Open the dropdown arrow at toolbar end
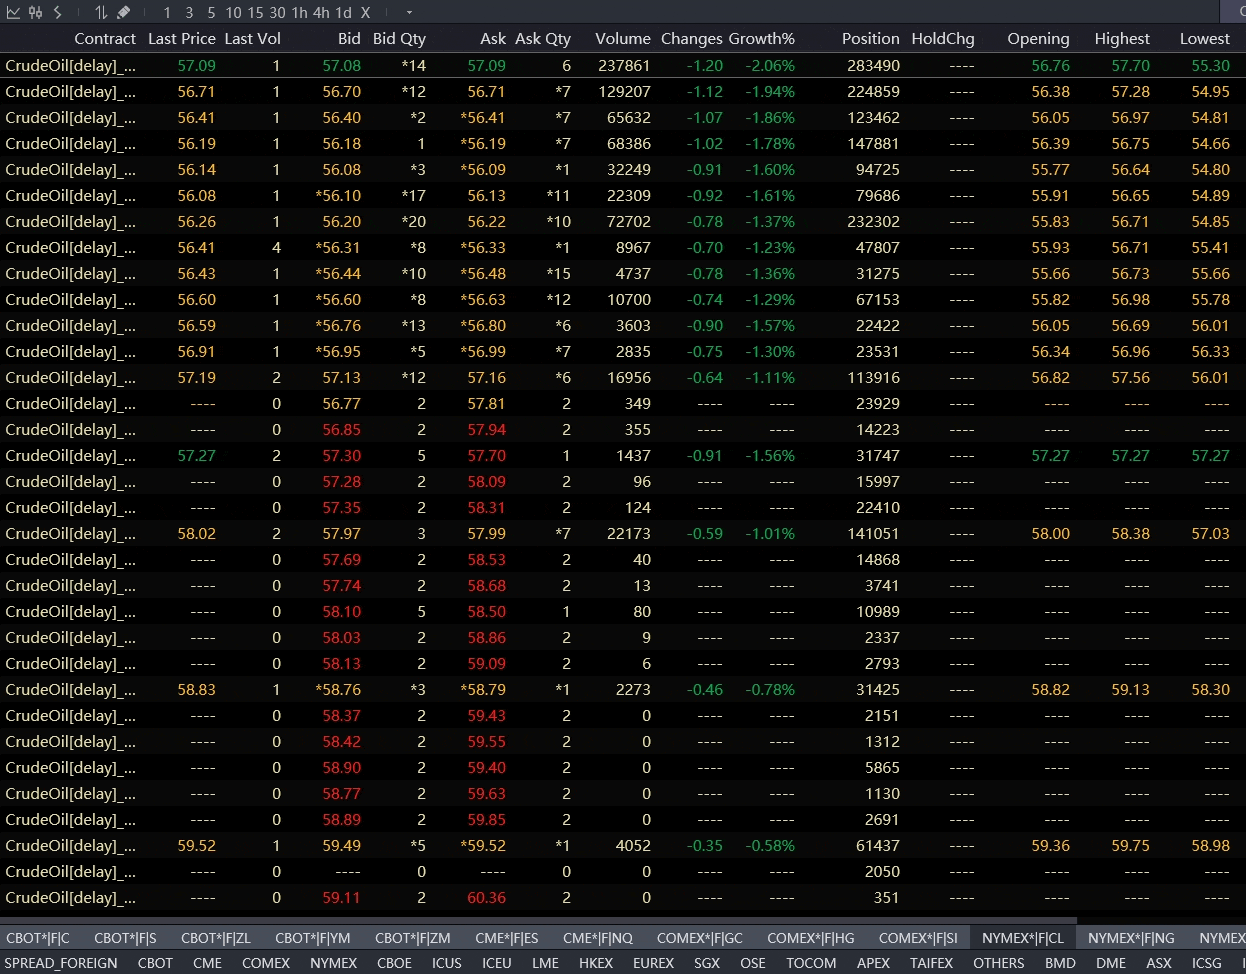Image resolution: width=1246 pixels, height=974 pixels. click(x=407, y=14)
